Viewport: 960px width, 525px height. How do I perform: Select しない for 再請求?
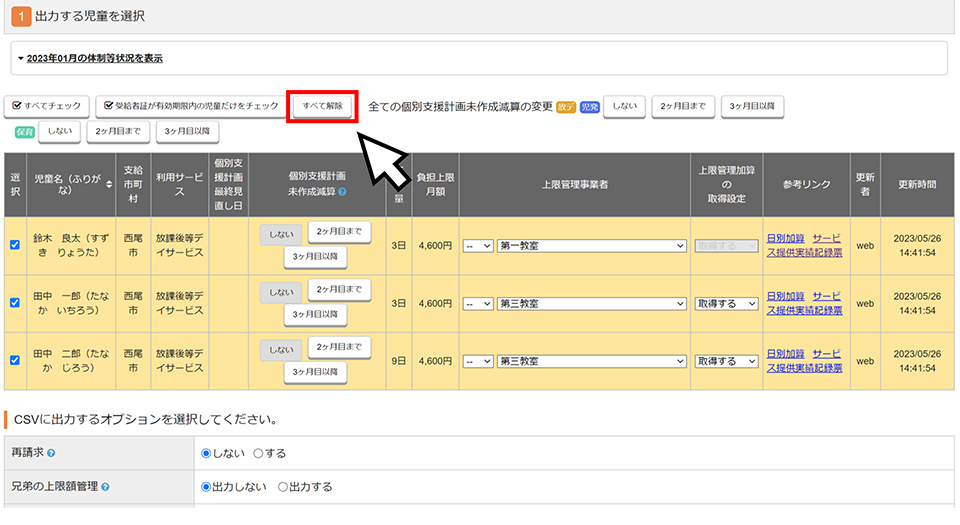pyautogui.click(x=206, y=453)
